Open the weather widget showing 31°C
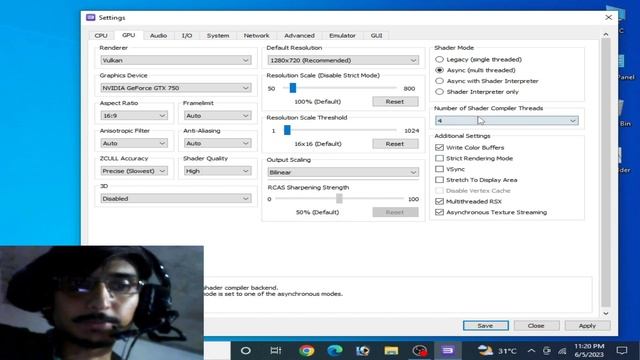The width and height of the screenshot is (640, 360). point(497,351)
